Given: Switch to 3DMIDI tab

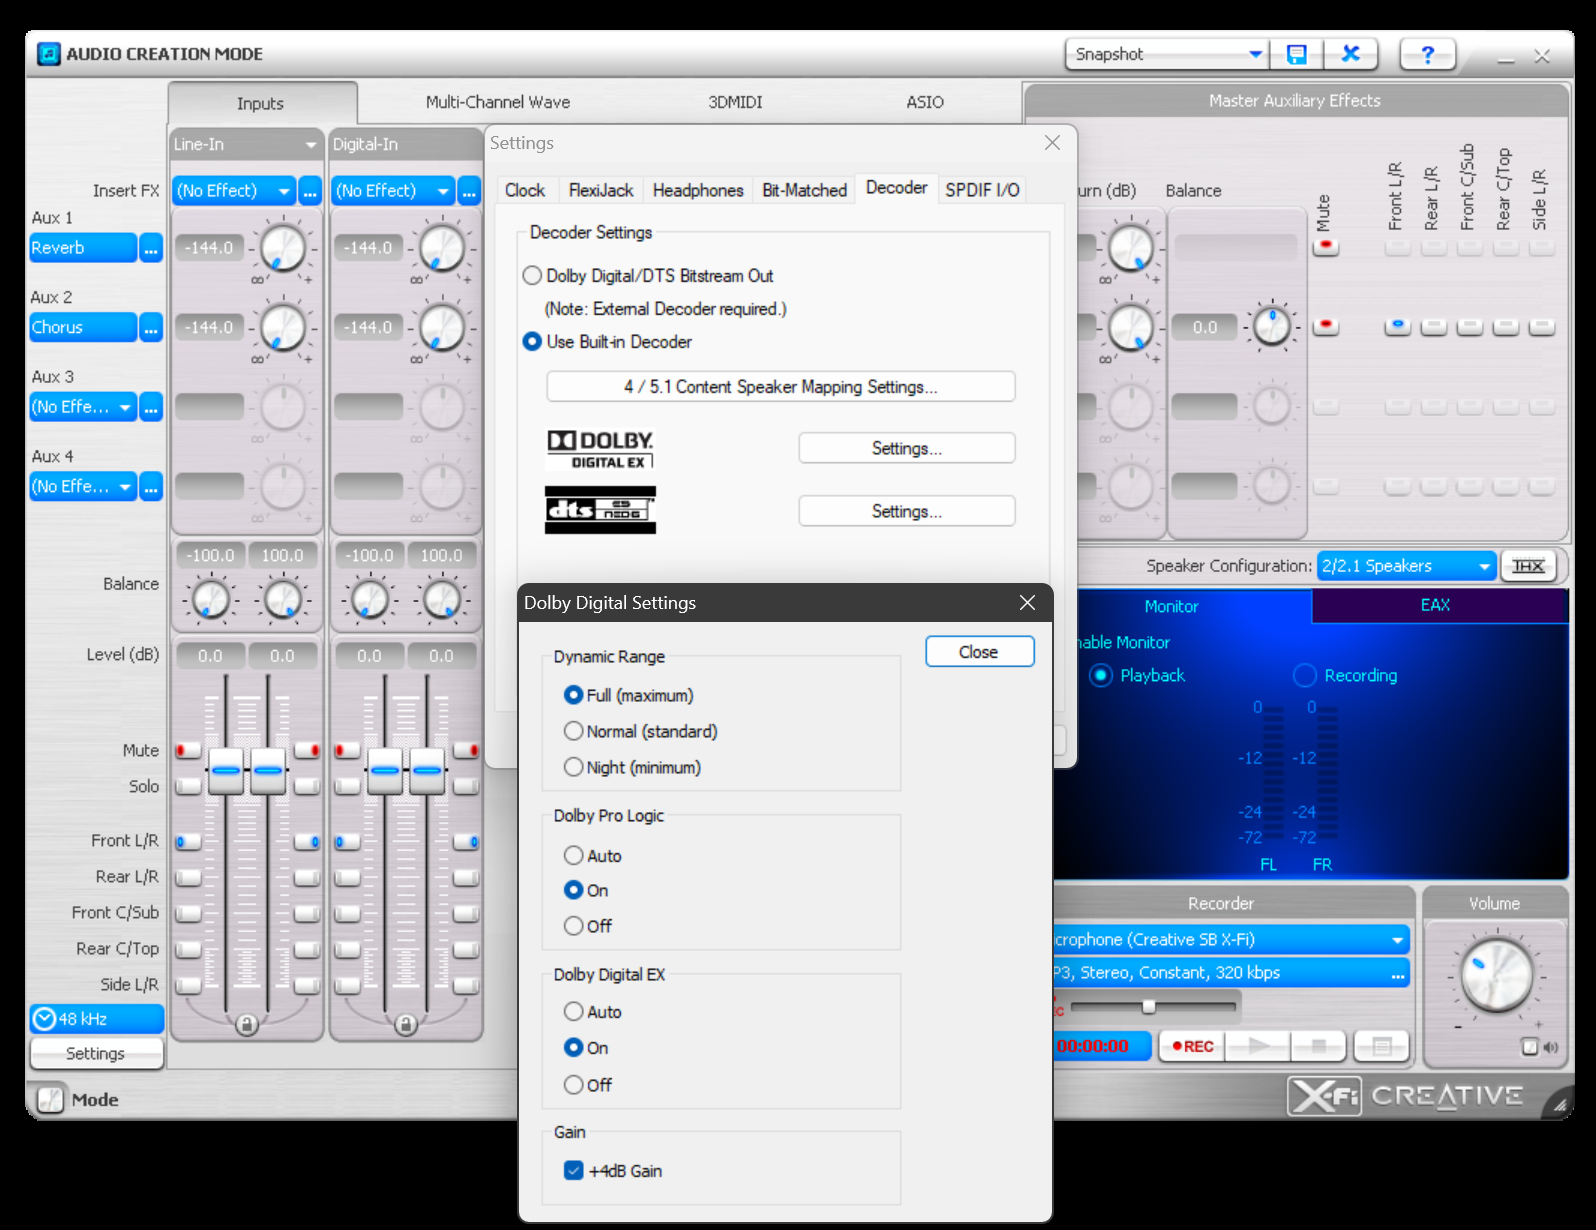Looking at the screenshot, I should click(x=735, y=102).
